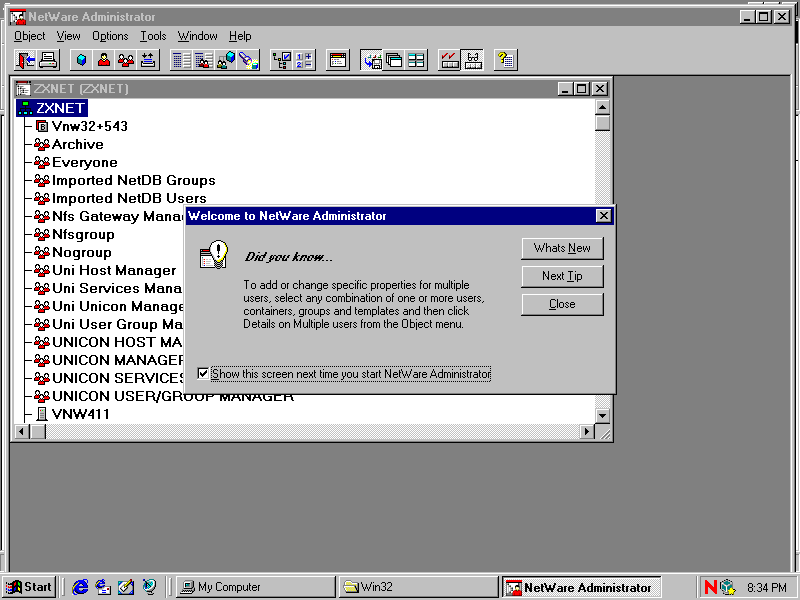Click the vertical scrollbar thumb in ZXNET window
The image size is (800, 600).
click(603, 123)
